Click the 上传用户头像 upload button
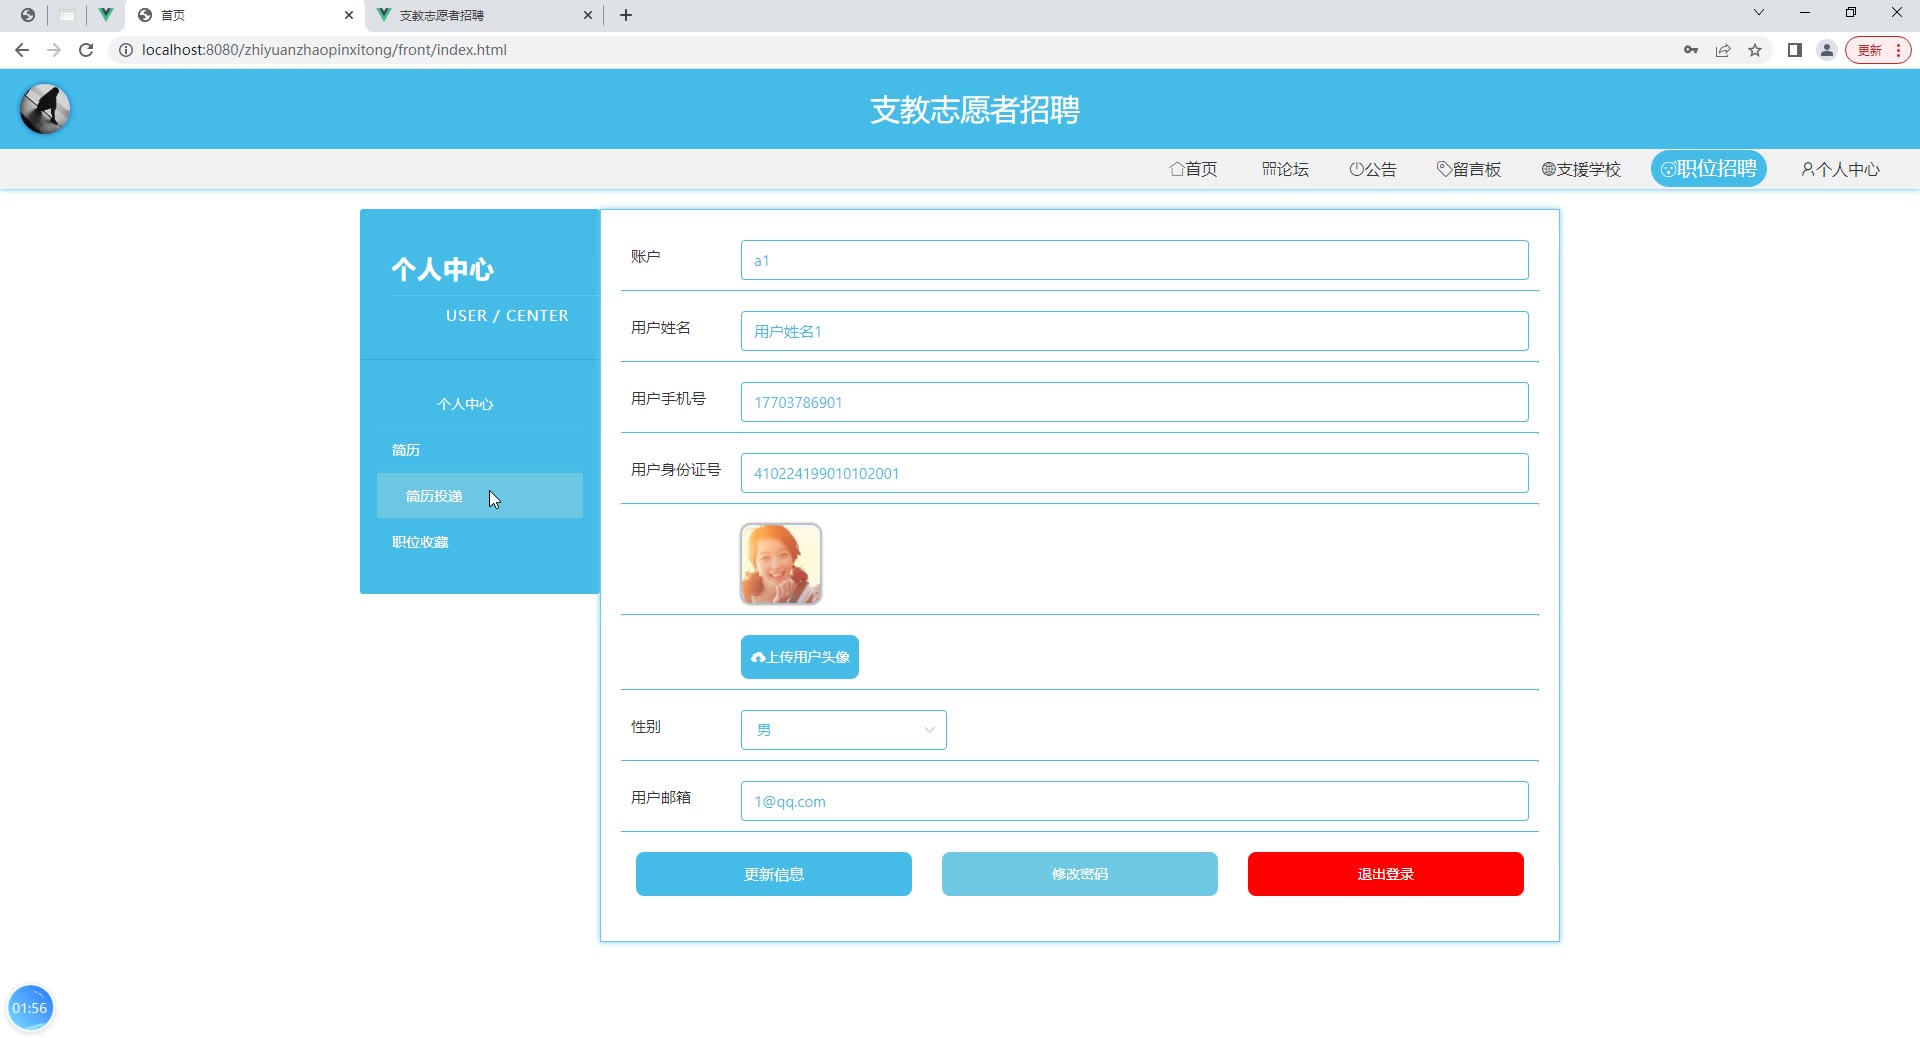Viewport: 1920px width, 1038px height. 799,657
